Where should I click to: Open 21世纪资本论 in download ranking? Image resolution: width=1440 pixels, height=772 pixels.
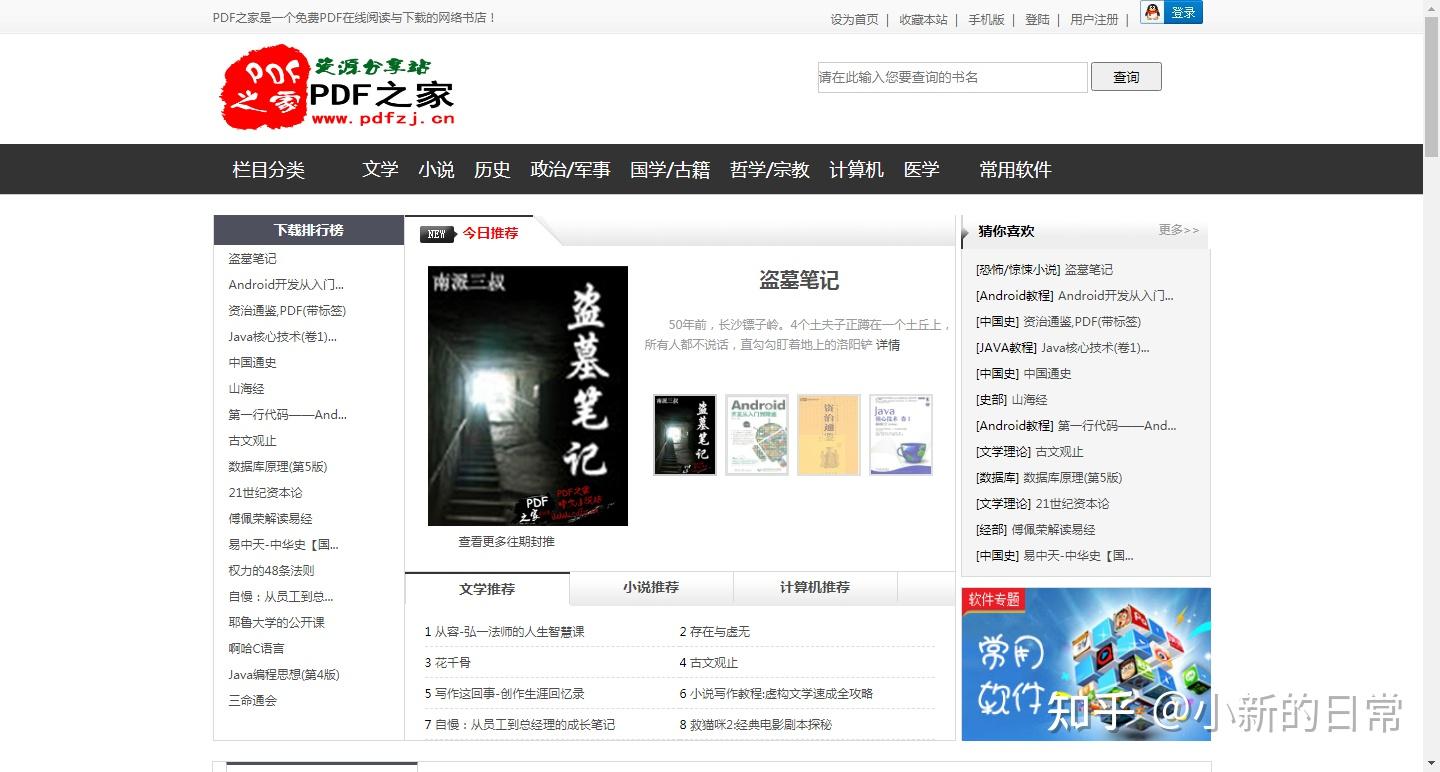[x=265, y=493]
